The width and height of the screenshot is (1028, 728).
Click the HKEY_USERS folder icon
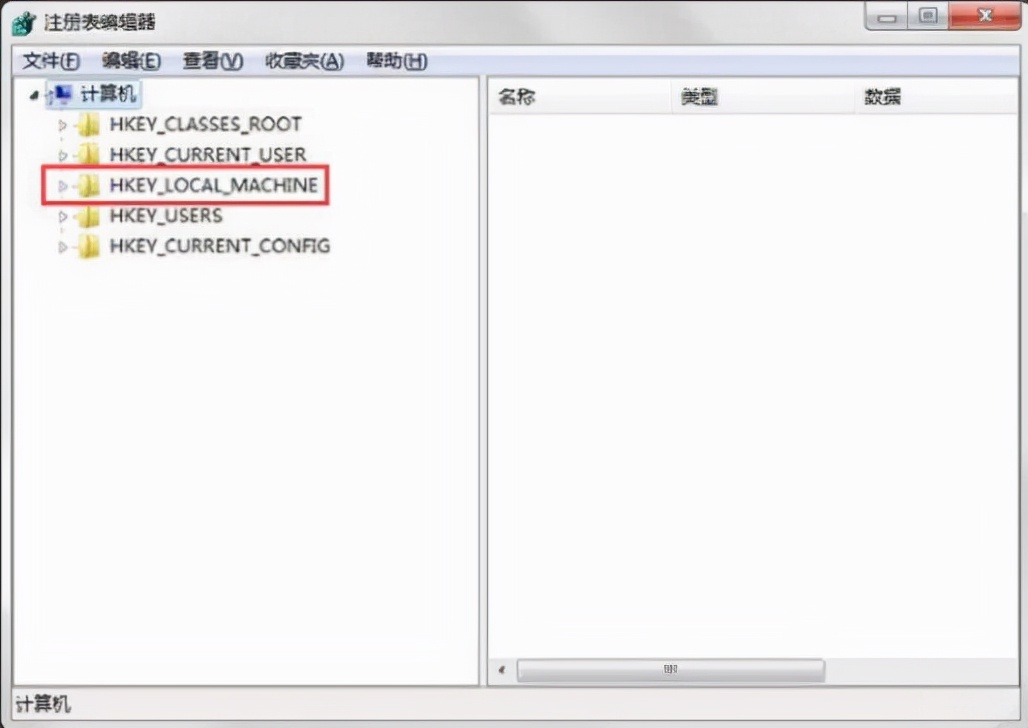(89, 216)
